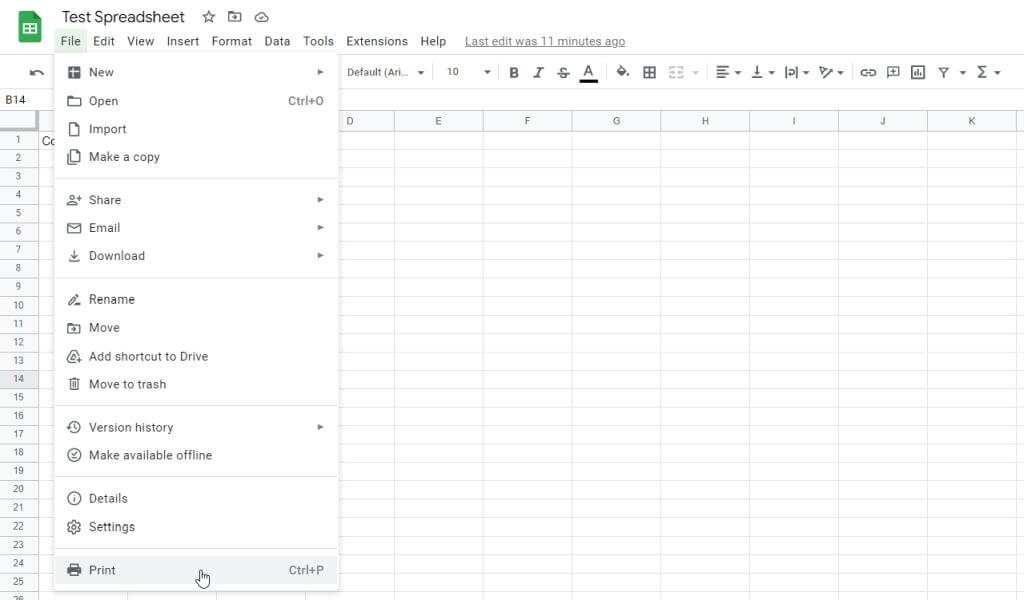
Task: Open Settings from the File menu
Action: (x=196, y=527)
